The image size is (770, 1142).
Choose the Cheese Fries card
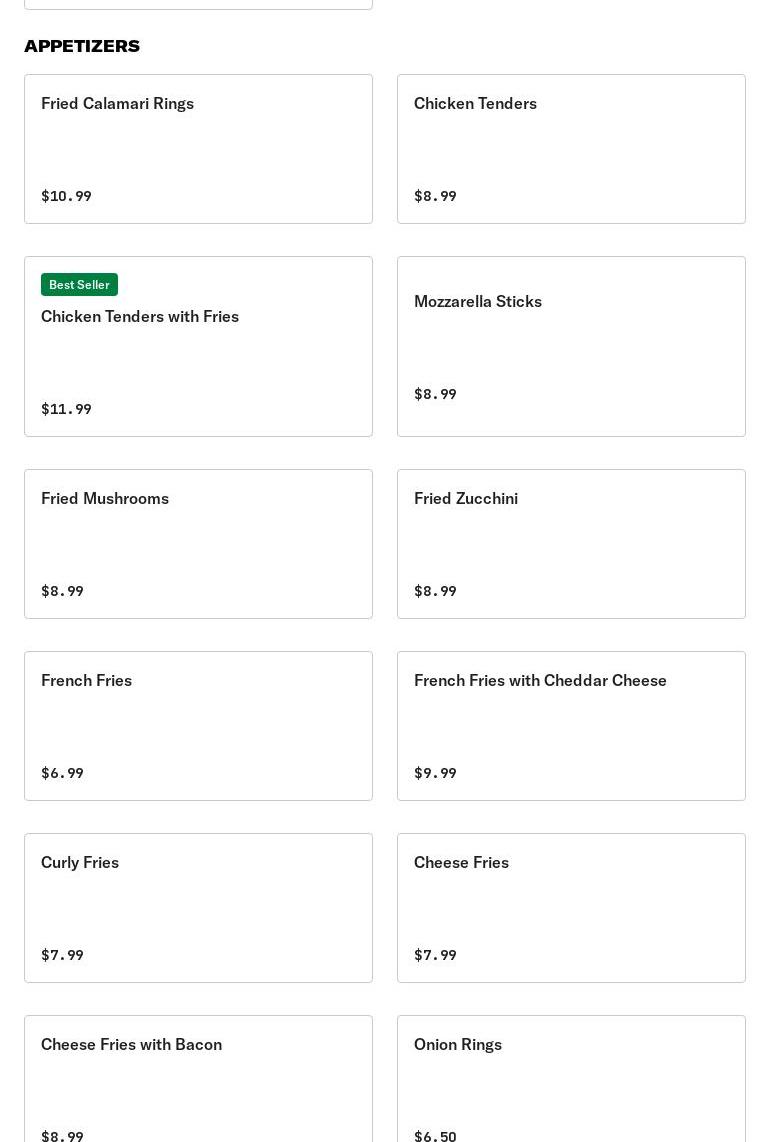tap(571, 907)
